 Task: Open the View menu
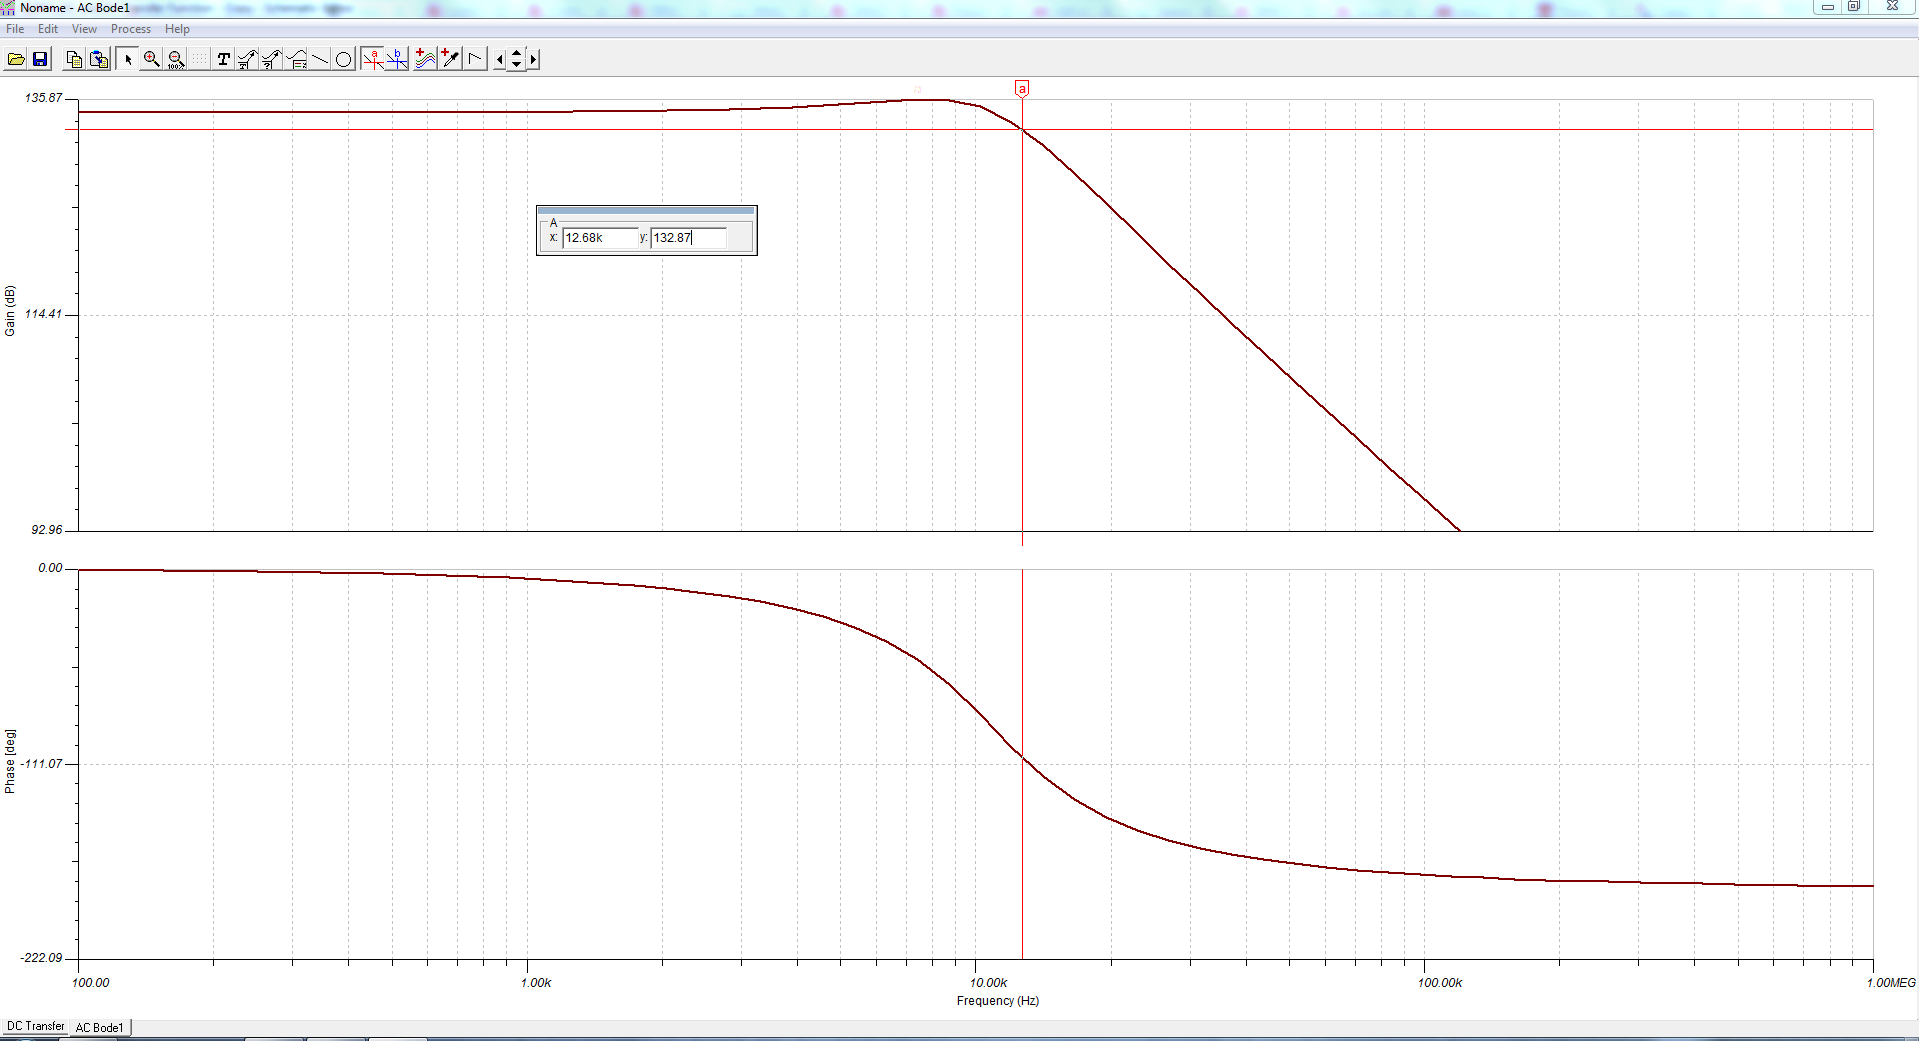[x=85, y=29]
